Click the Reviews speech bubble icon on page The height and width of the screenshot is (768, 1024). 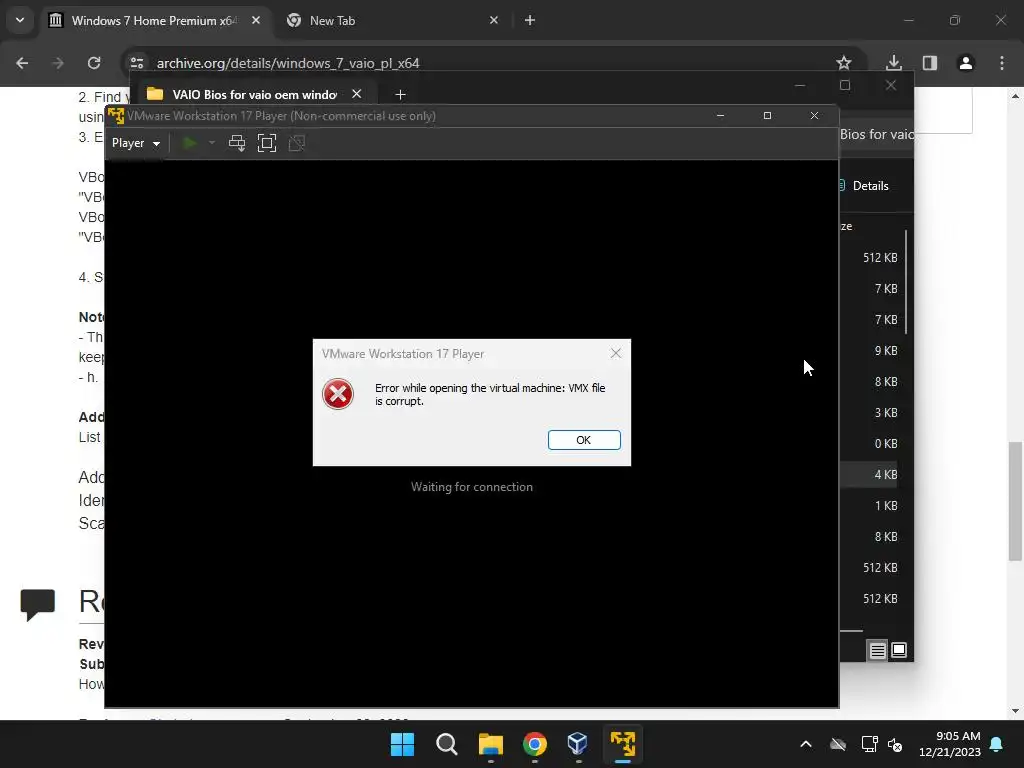coord(38,604)
